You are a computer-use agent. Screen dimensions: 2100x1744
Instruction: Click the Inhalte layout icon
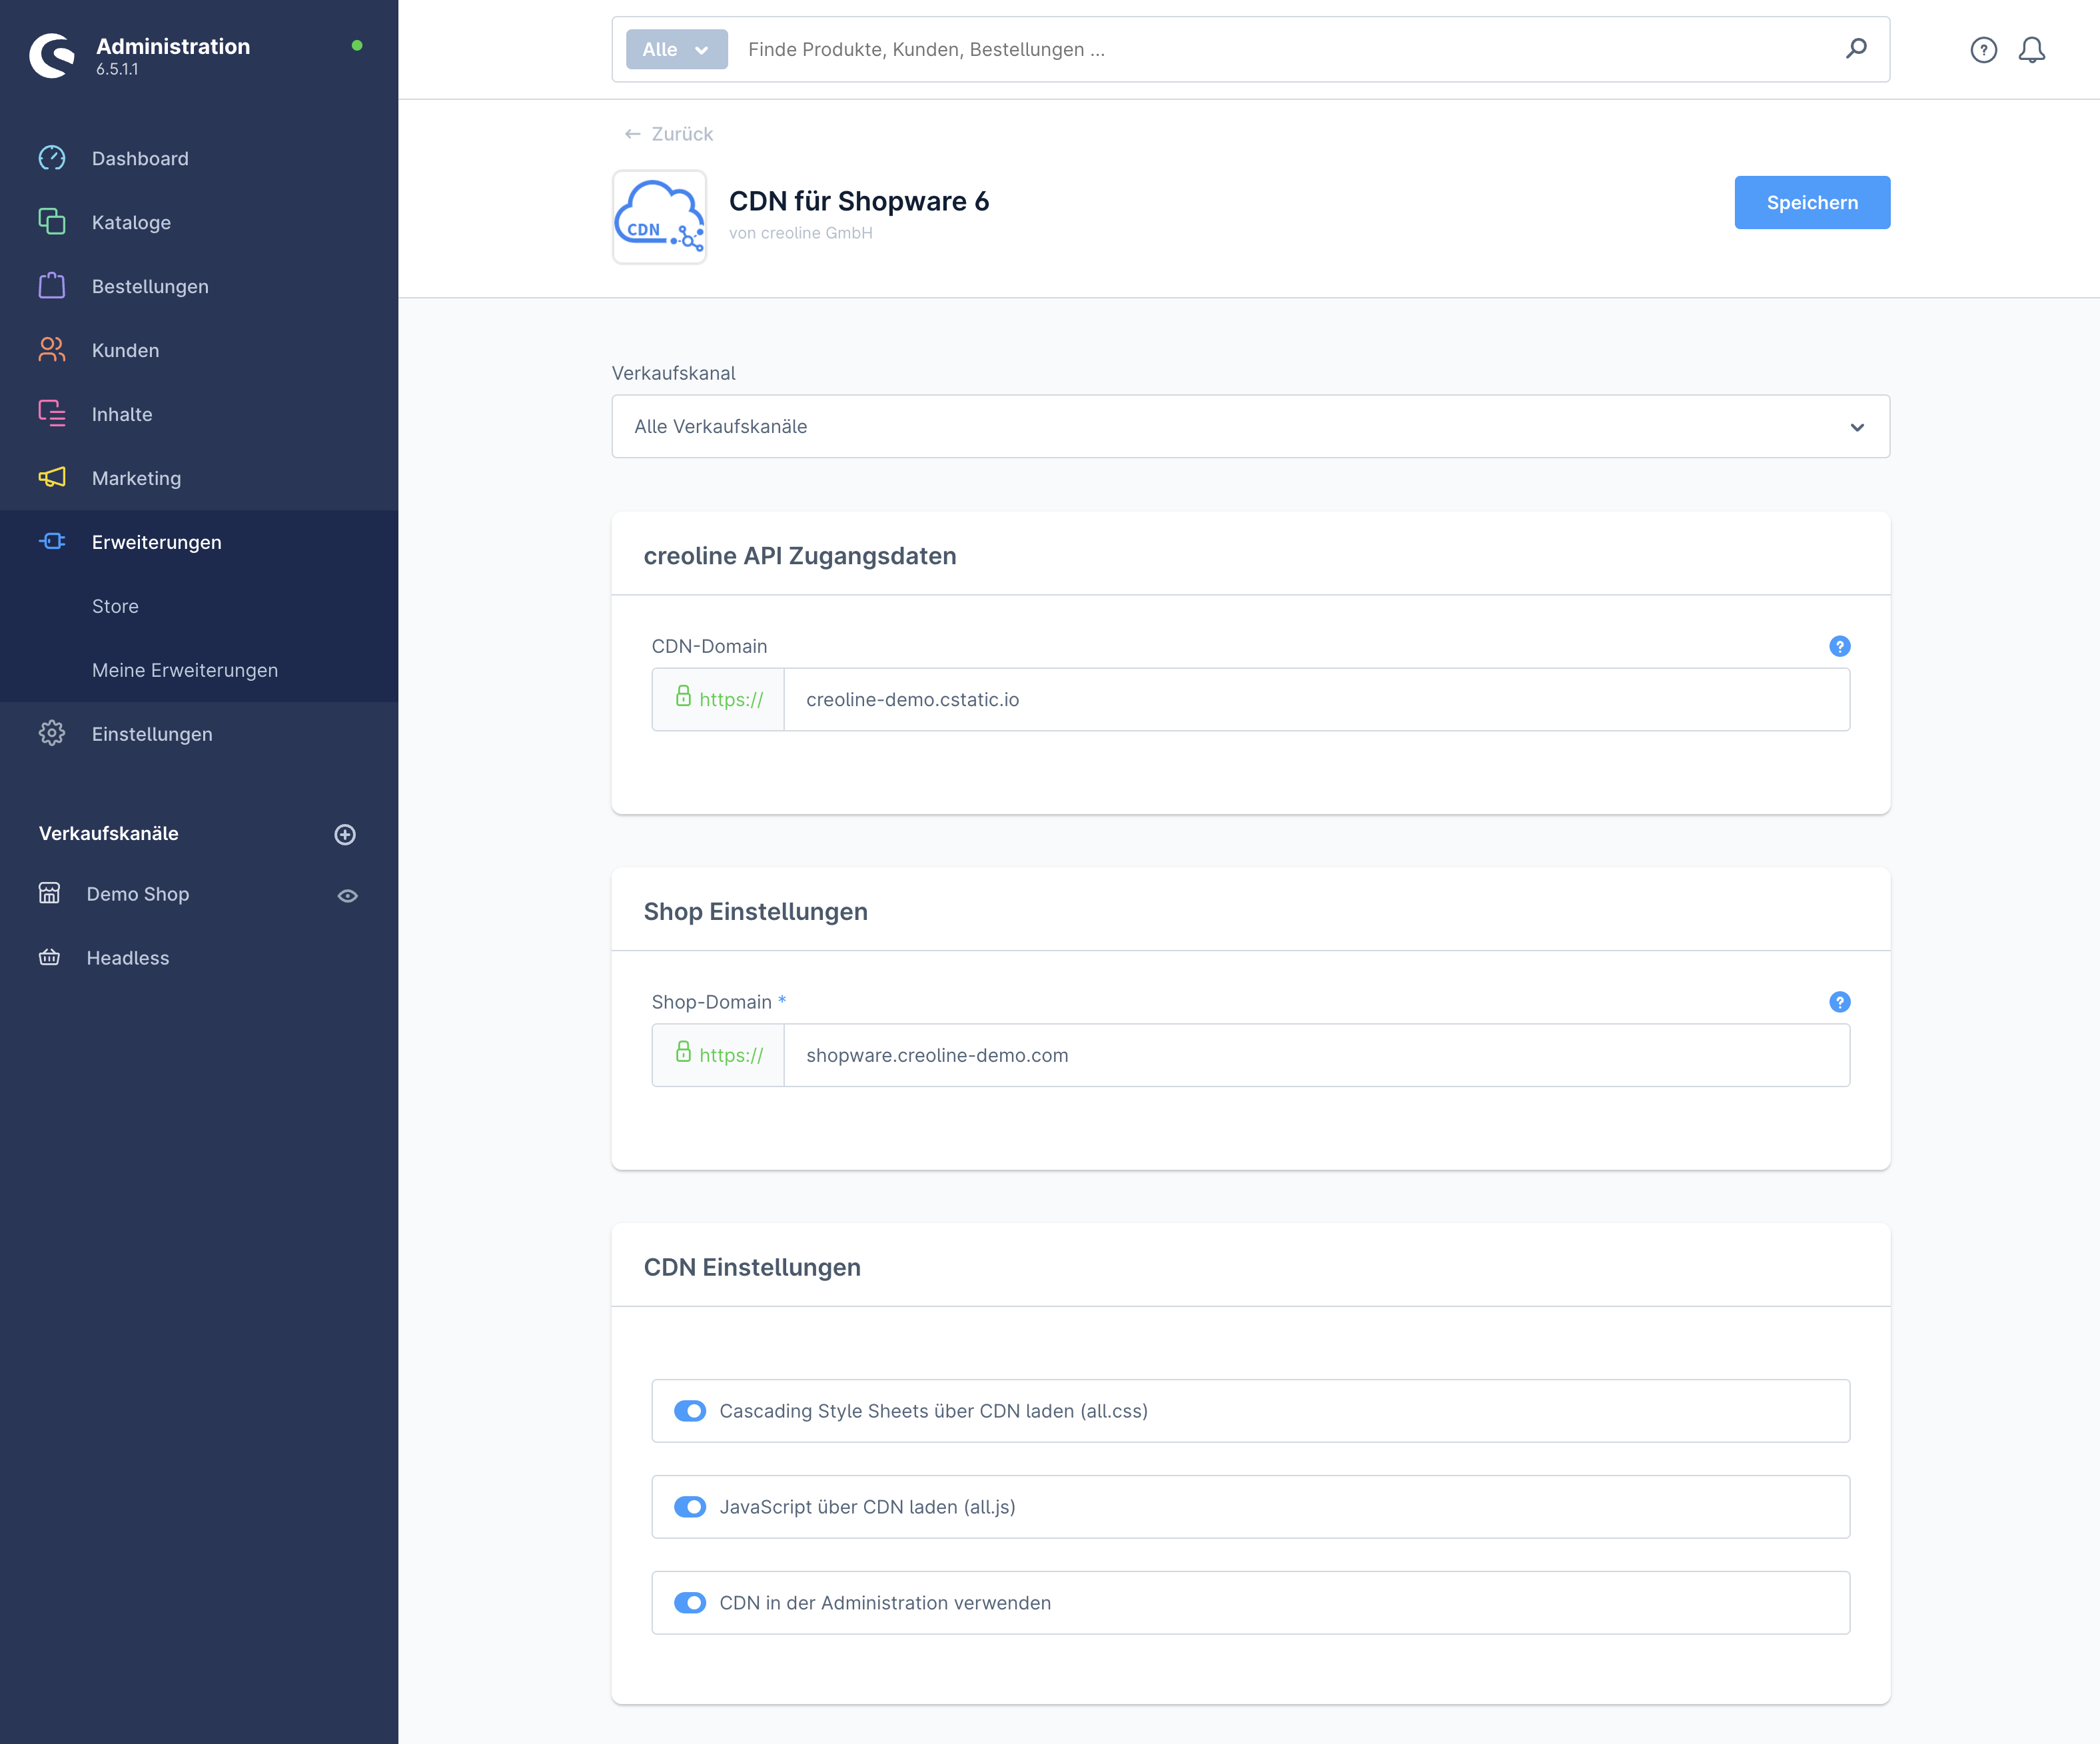[x=52, y=414]
